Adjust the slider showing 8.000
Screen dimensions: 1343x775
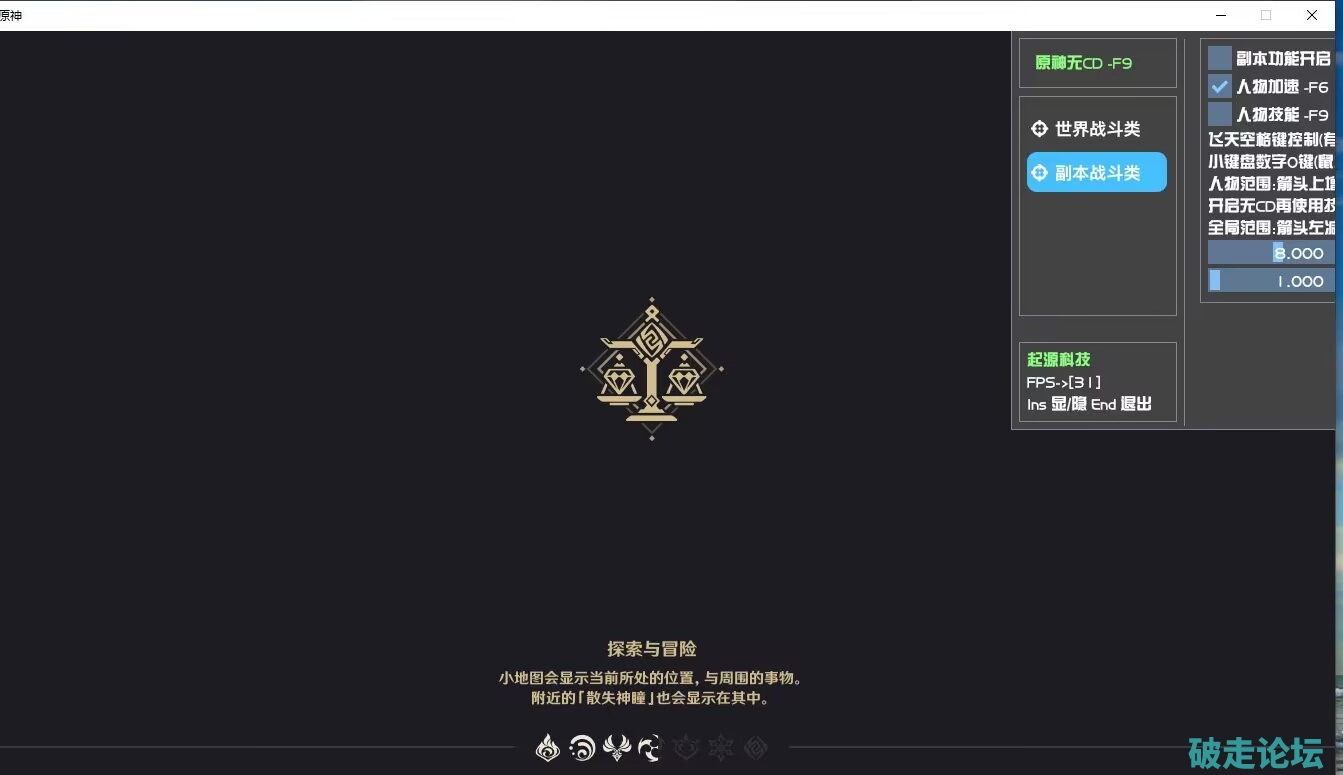point(1271,253)
